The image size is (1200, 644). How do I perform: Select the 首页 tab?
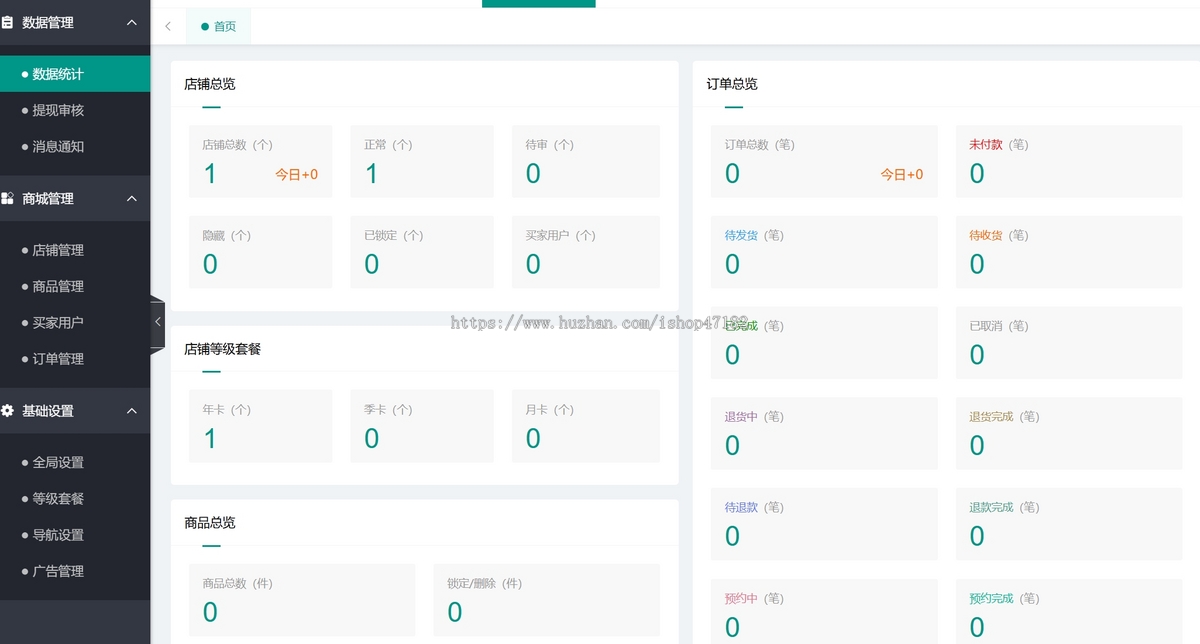(218, 27)
